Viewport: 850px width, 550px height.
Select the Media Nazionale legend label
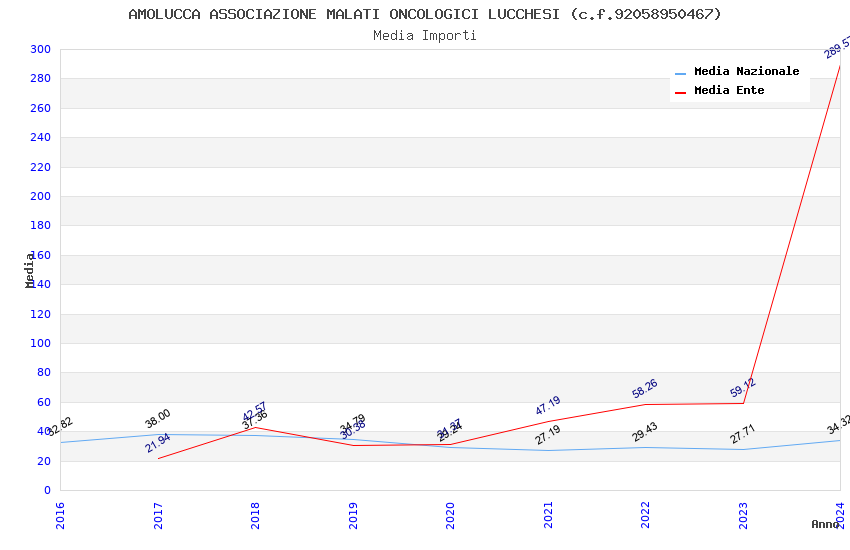[x=746, y=71]
